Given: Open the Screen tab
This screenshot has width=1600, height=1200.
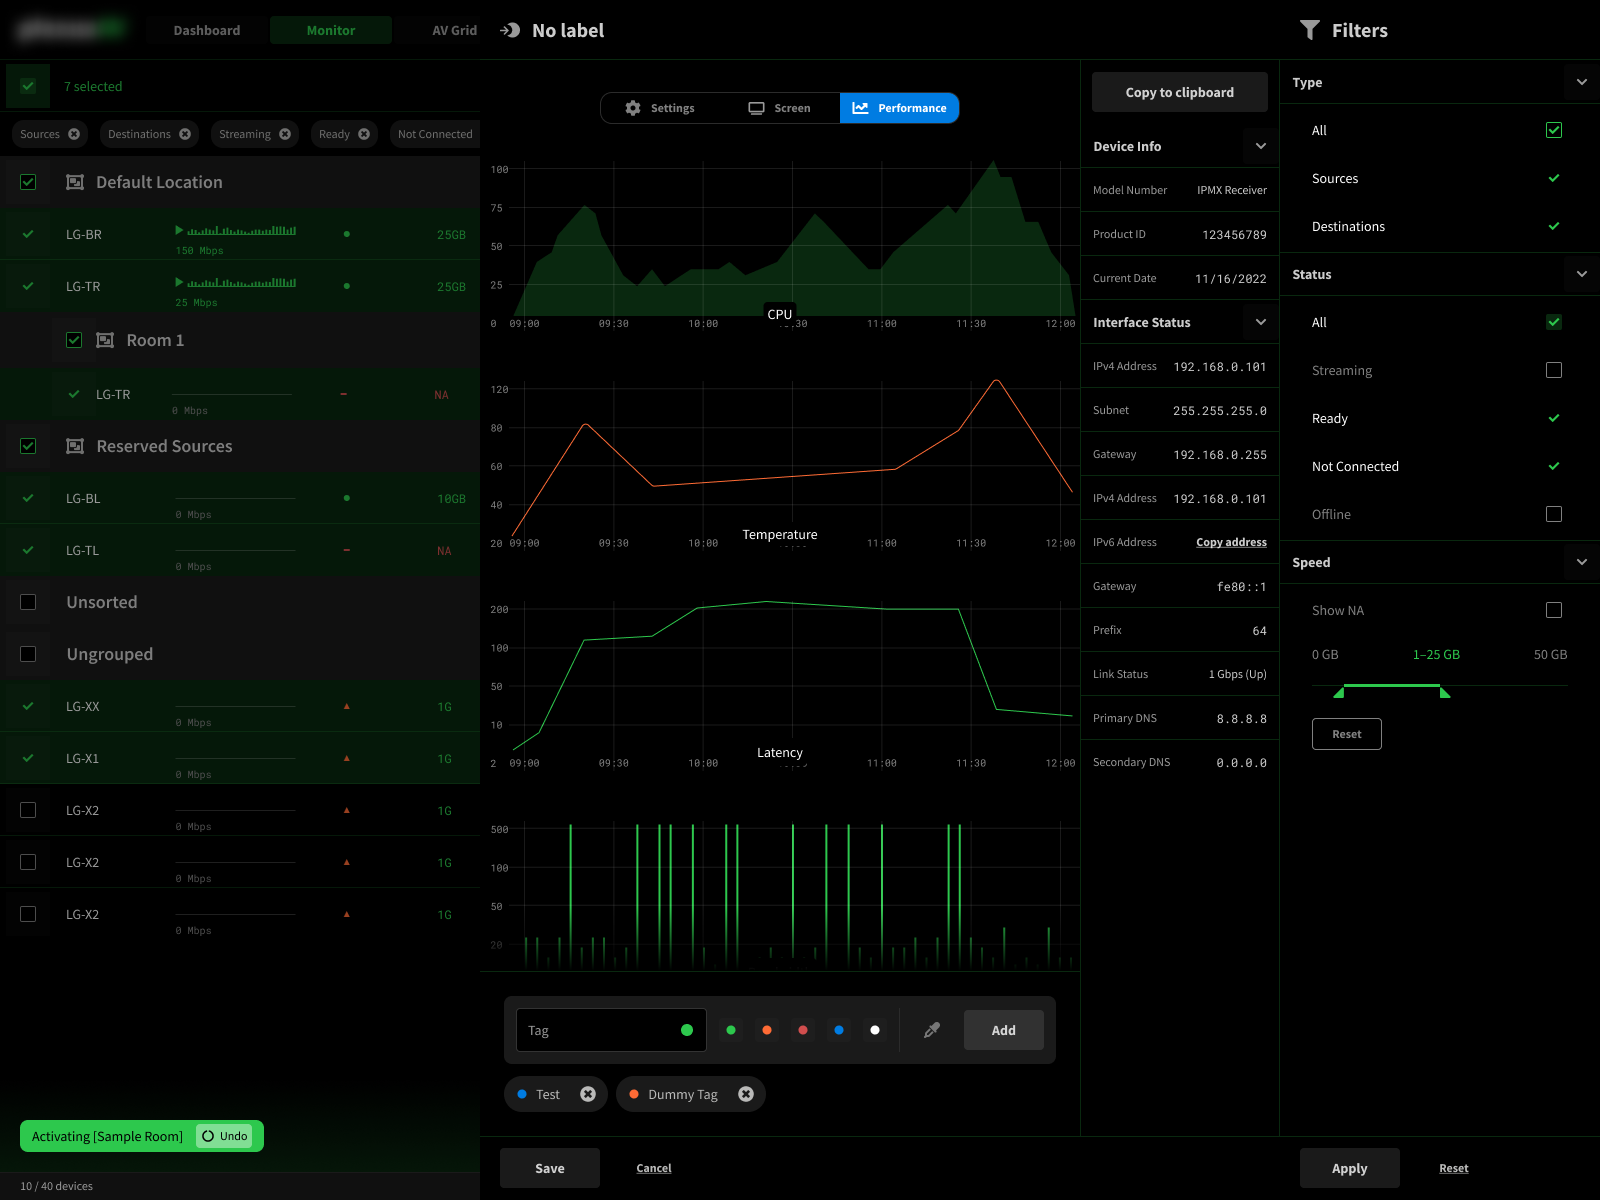Looking at the screenshot, I should click(x=780, y=108).
